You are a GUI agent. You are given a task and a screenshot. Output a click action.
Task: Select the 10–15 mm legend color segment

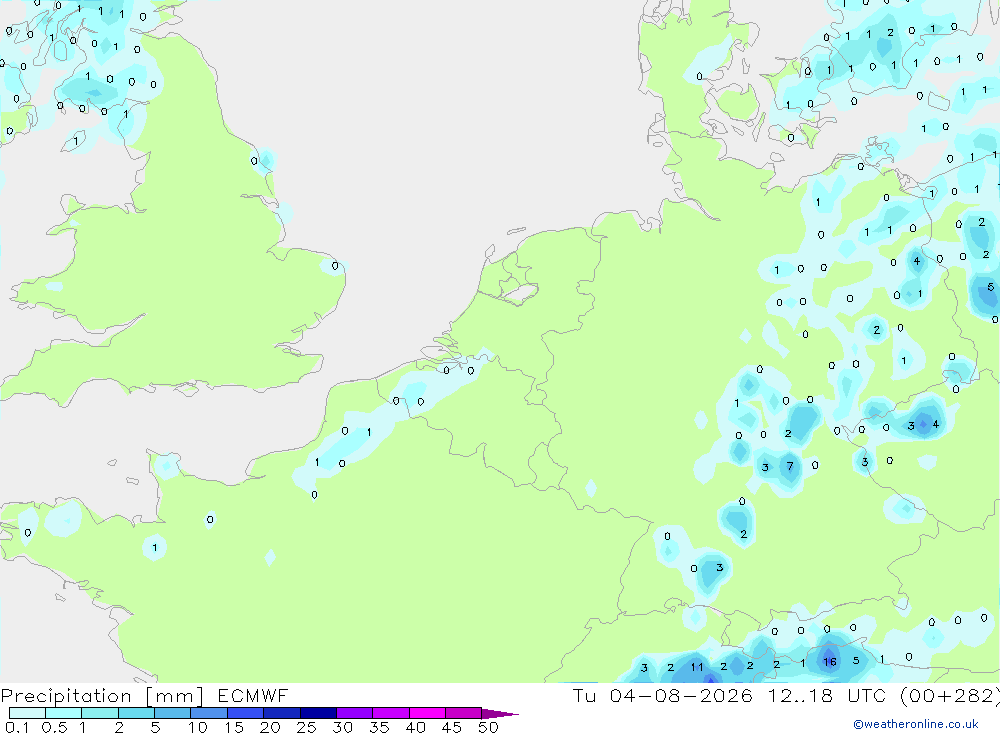pos(209,713)
